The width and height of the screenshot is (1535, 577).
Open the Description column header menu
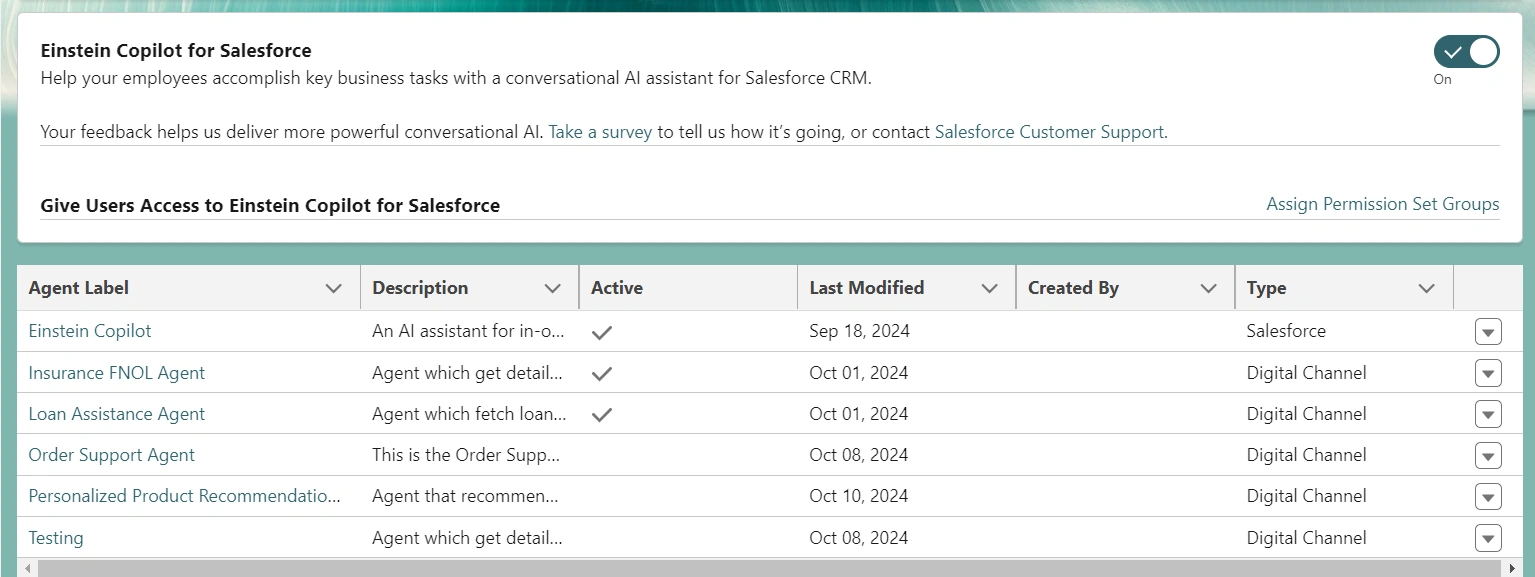[553, 288]
